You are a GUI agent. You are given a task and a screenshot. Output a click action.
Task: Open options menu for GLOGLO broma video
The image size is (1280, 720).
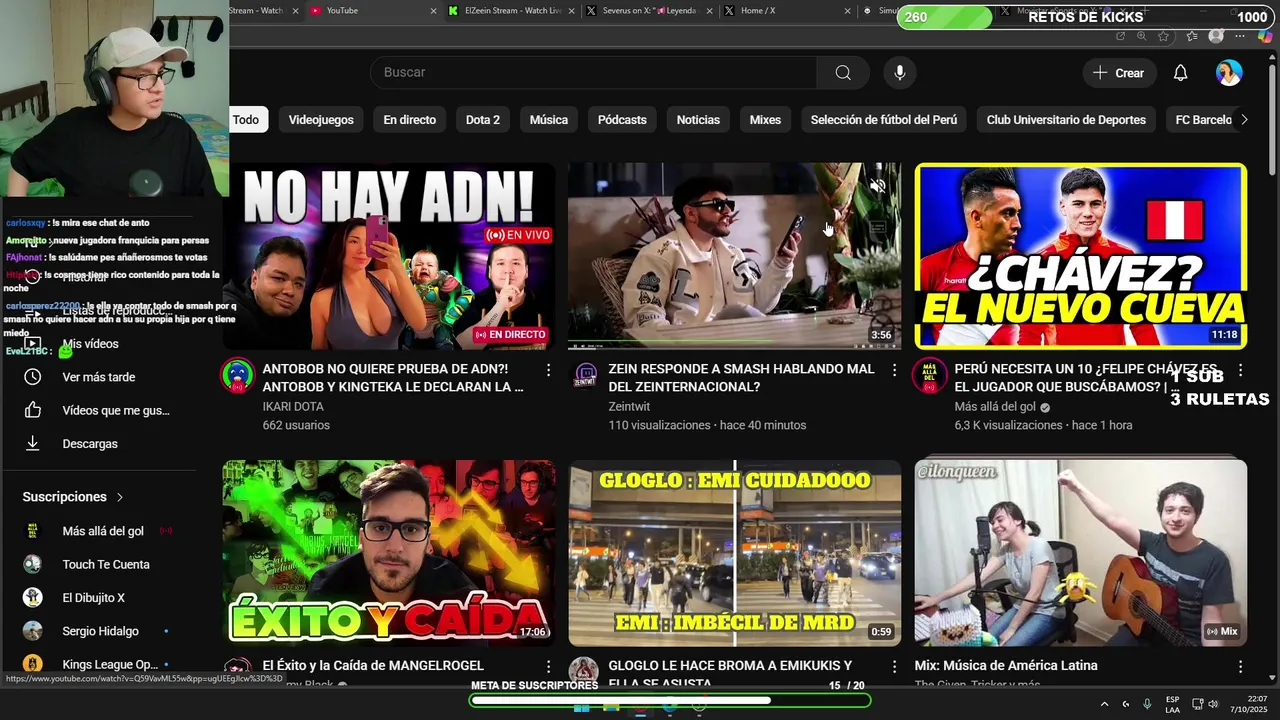point(894,666)
